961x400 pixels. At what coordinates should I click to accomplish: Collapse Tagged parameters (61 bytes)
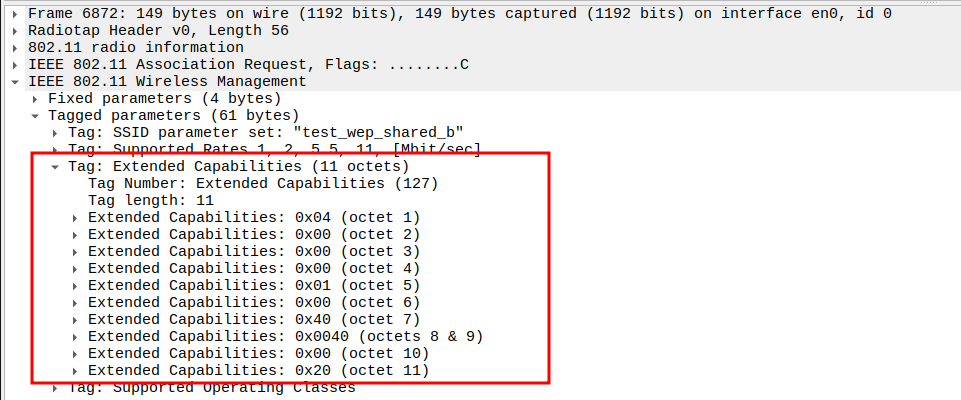pyautogui.click(x=36, y=115)
